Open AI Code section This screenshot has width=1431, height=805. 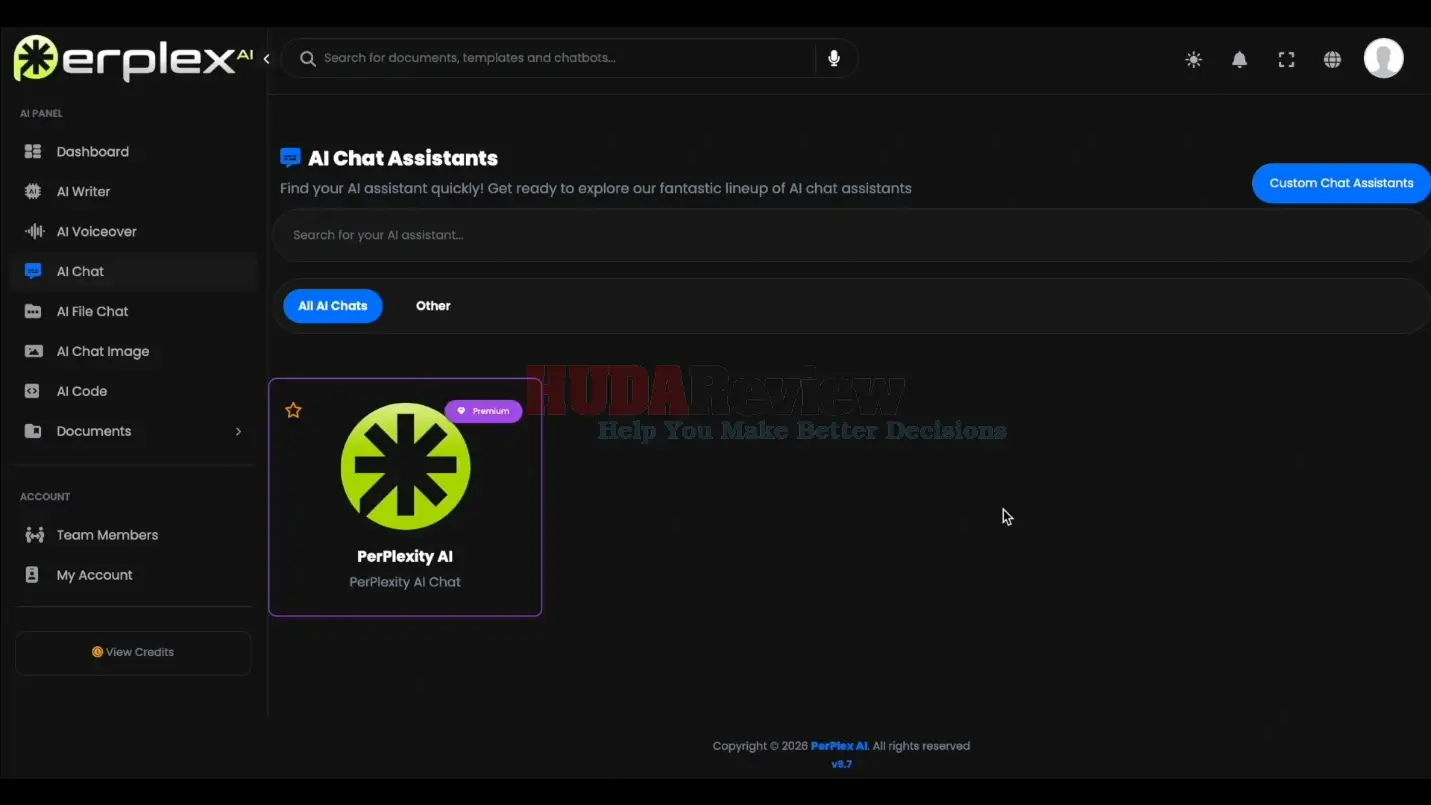(82, 391)
